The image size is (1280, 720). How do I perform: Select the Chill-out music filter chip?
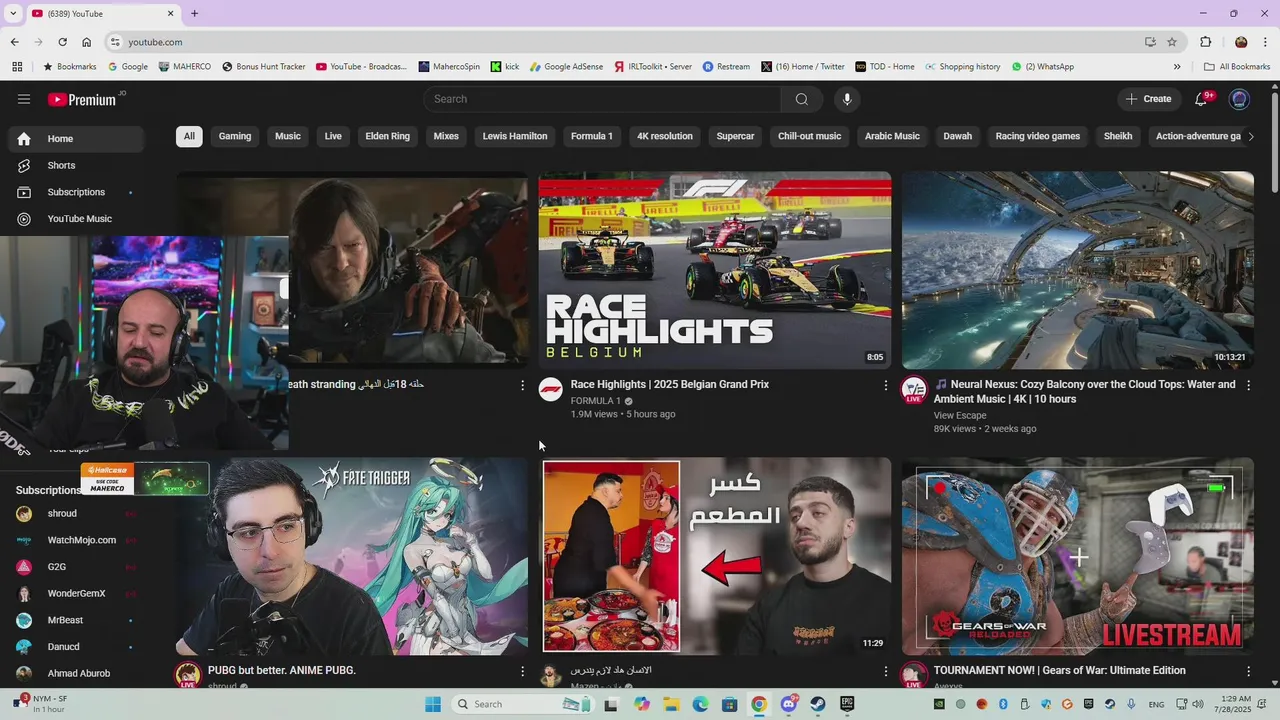coord(810,136)
